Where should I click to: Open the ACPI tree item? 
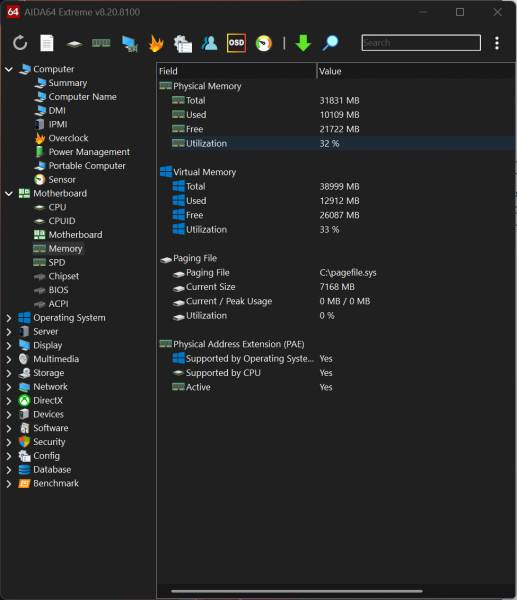[58, 304]
